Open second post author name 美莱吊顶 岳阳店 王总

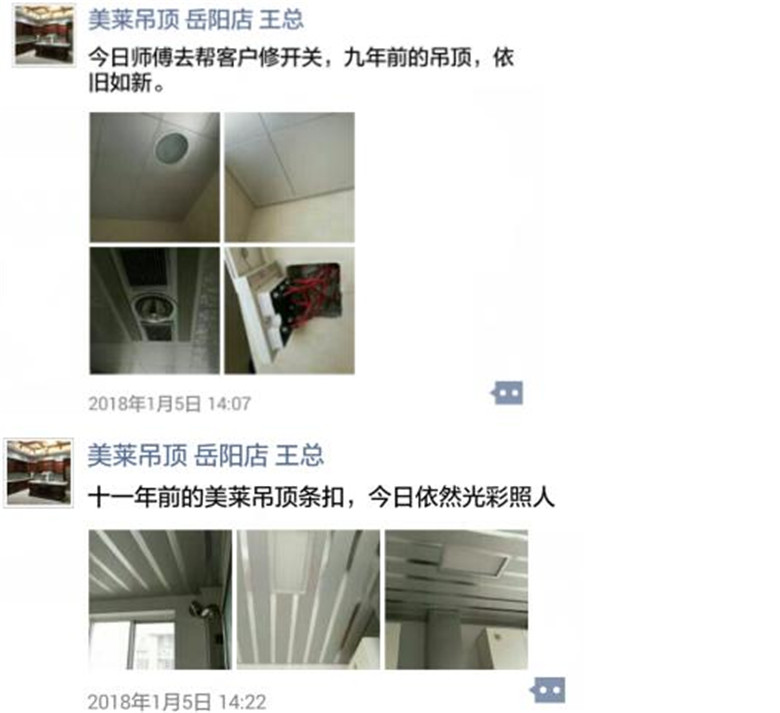[x=206, y=455]
